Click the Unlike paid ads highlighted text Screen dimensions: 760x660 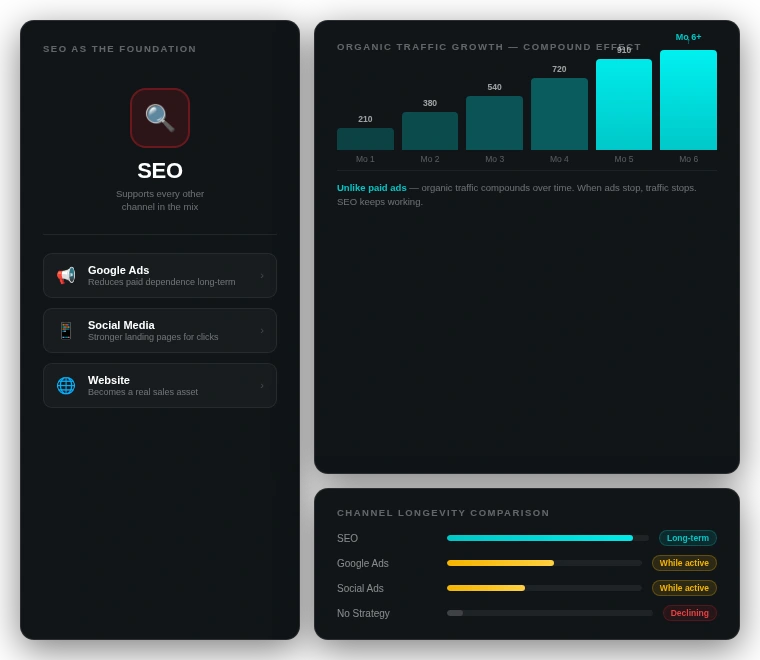[x=372, y=188]
